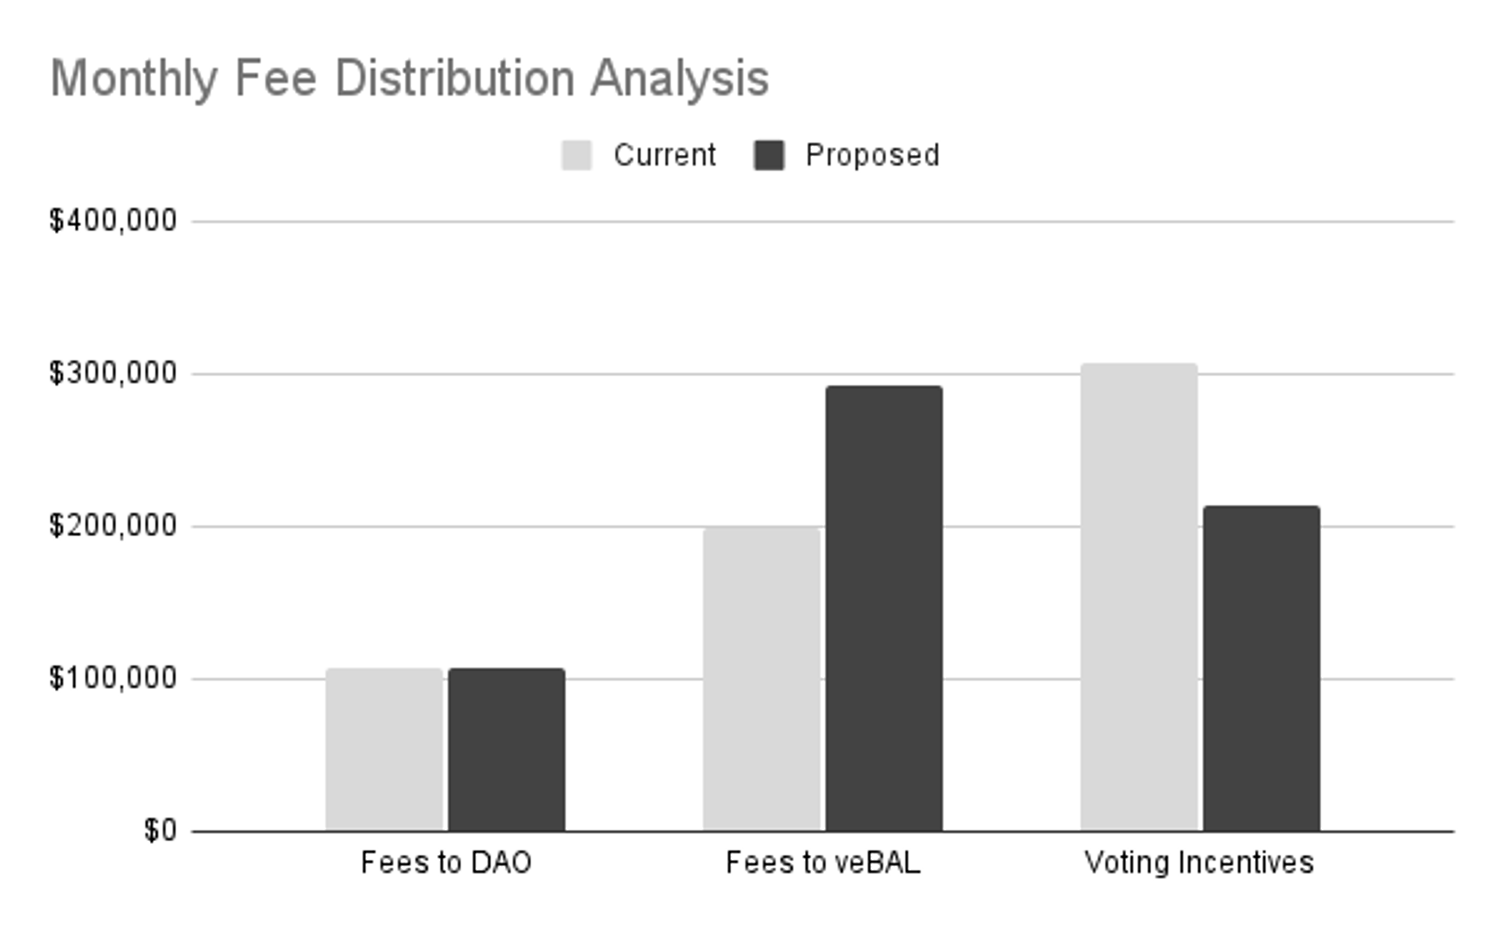Click the $400,000 horizontal gridline
Screen dimensions: 1500x928
(820, 221)
